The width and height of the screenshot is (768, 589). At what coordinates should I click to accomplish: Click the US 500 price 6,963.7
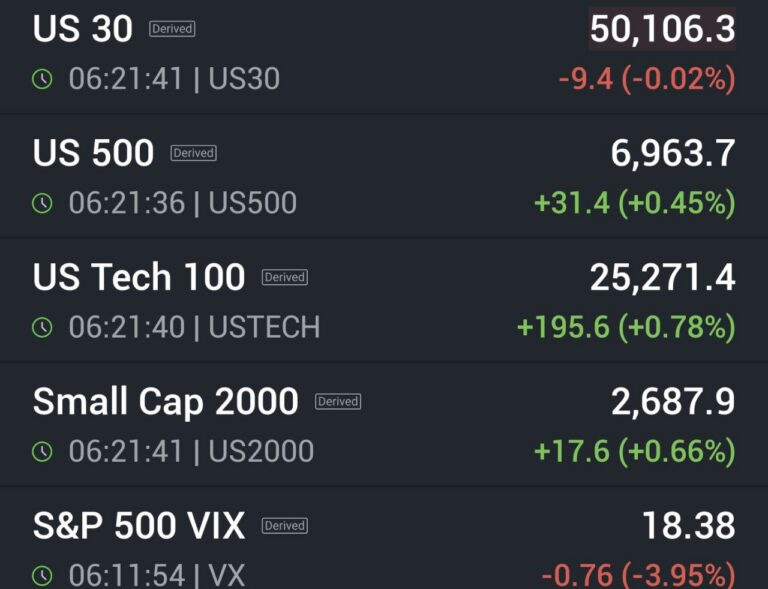point(673,153)
